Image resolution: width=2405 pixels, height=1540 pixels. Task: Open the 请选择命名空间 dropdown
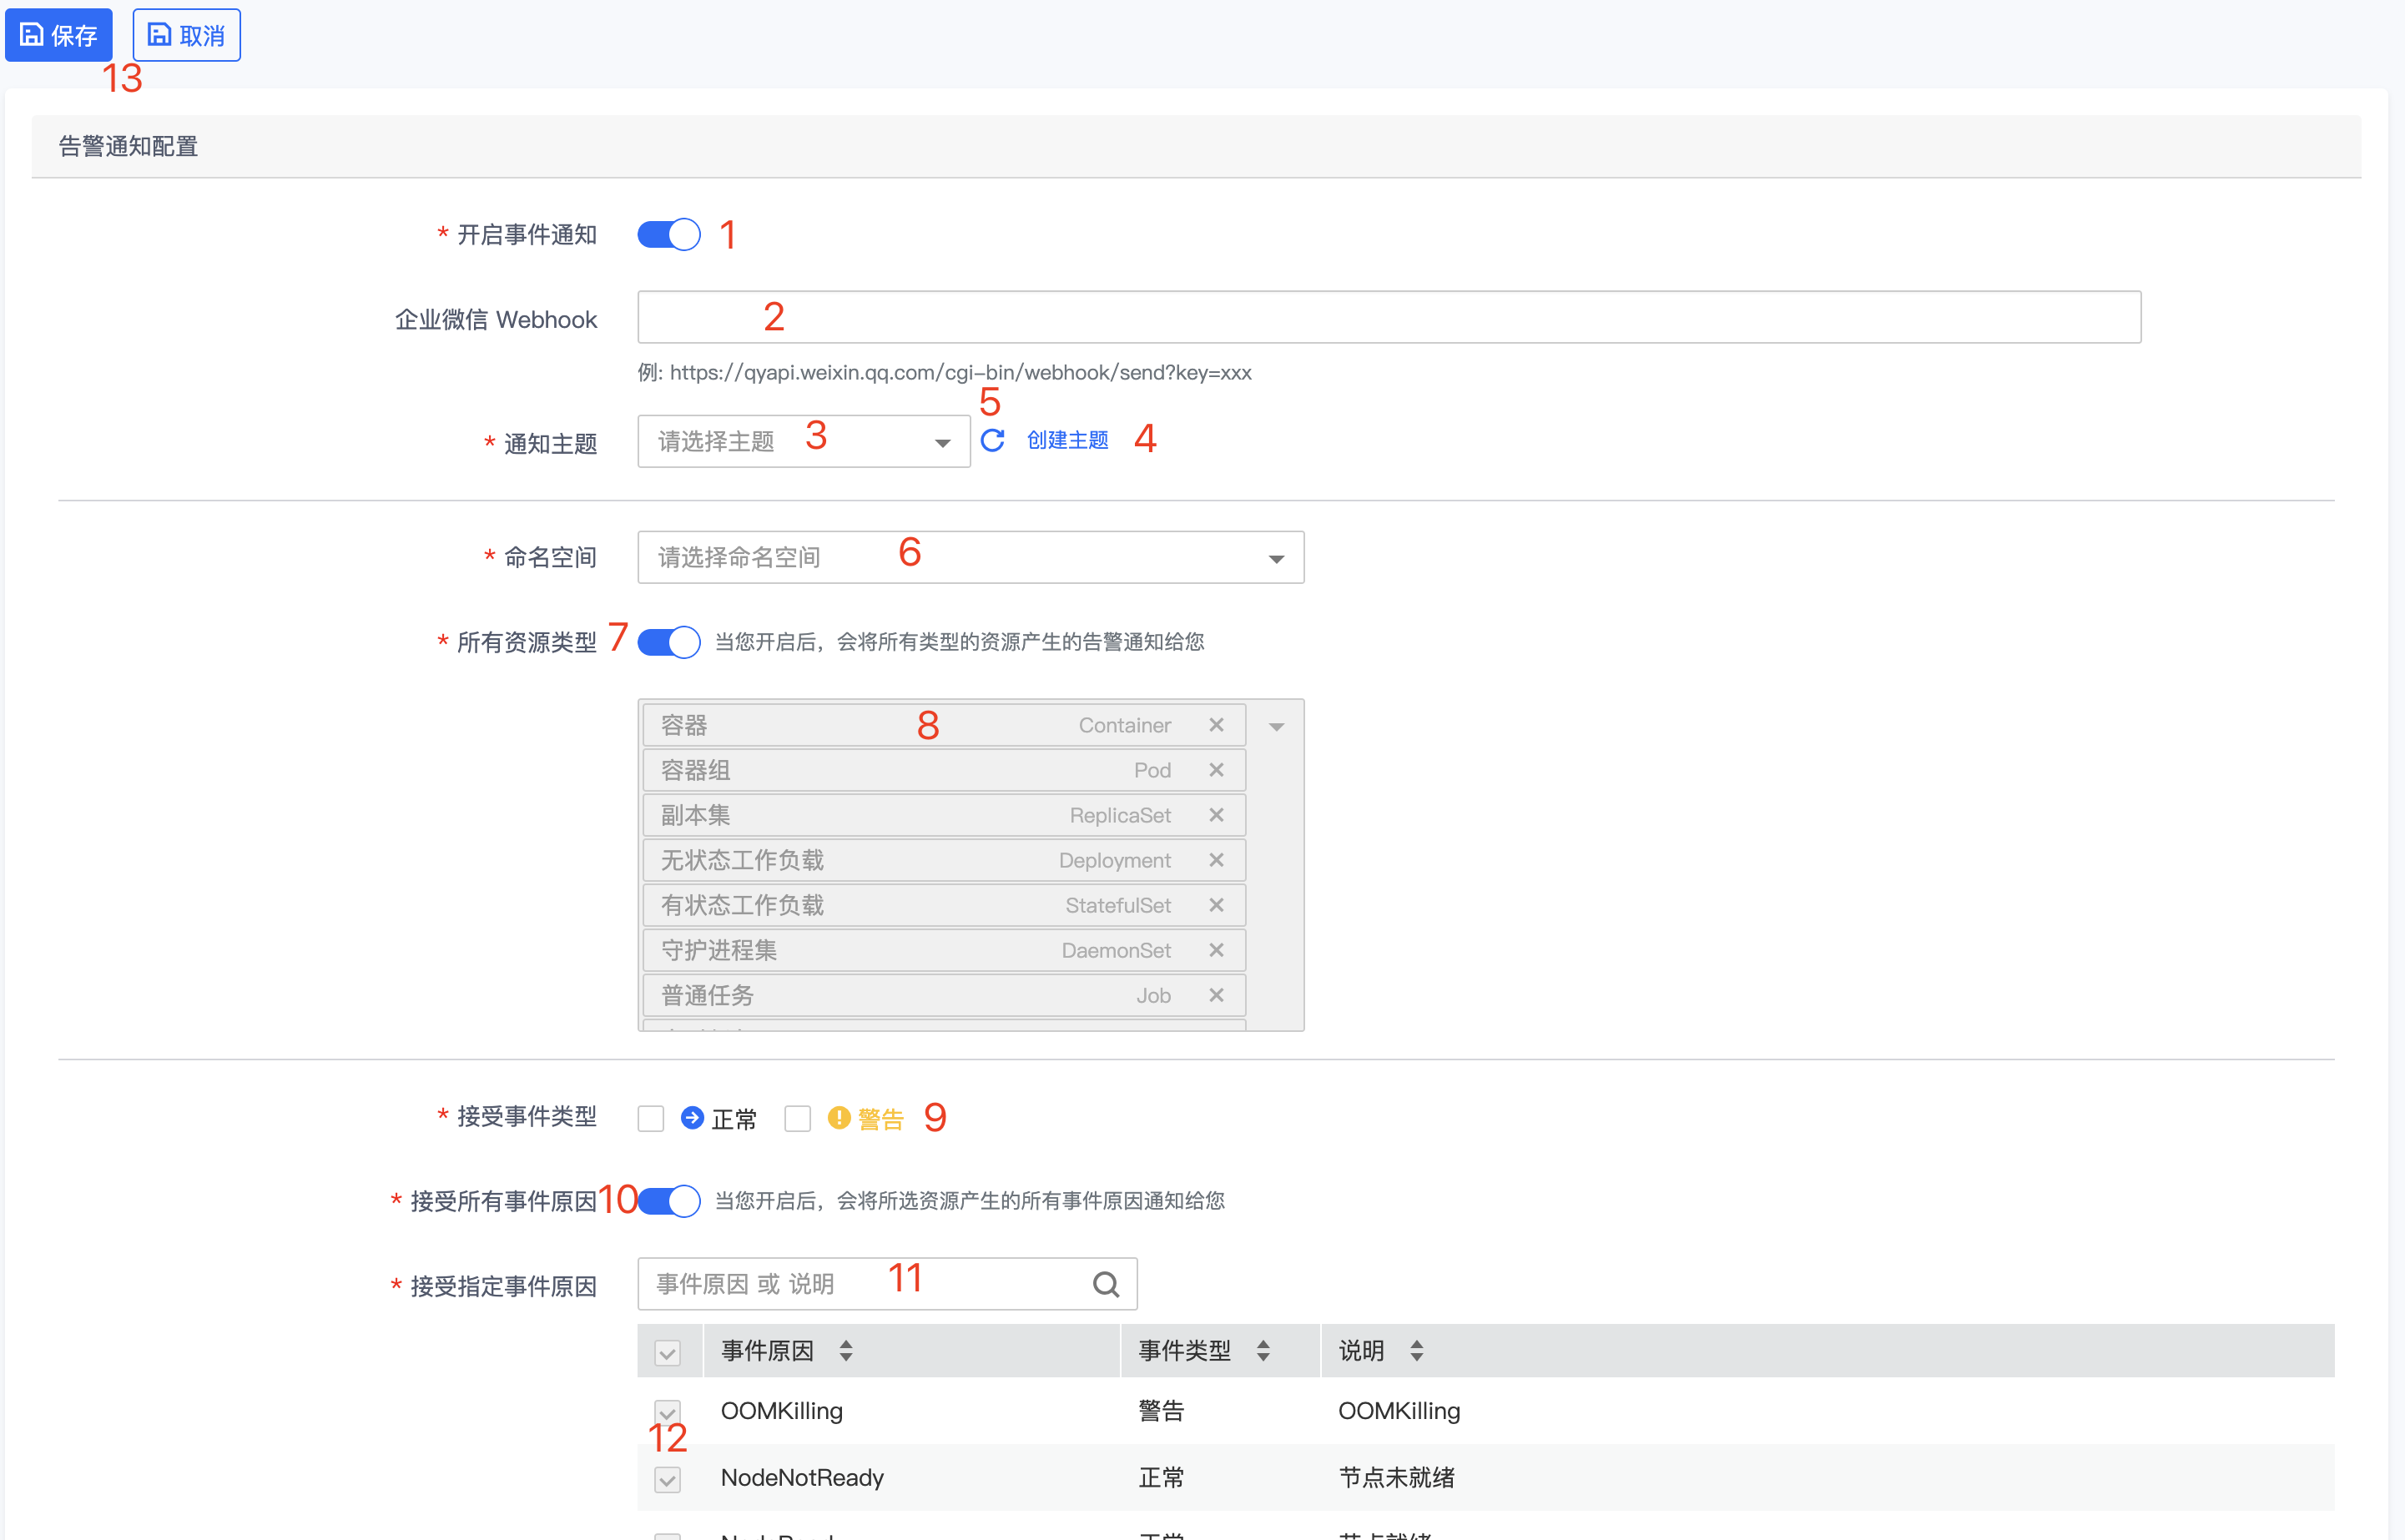(x=971, y=557)
